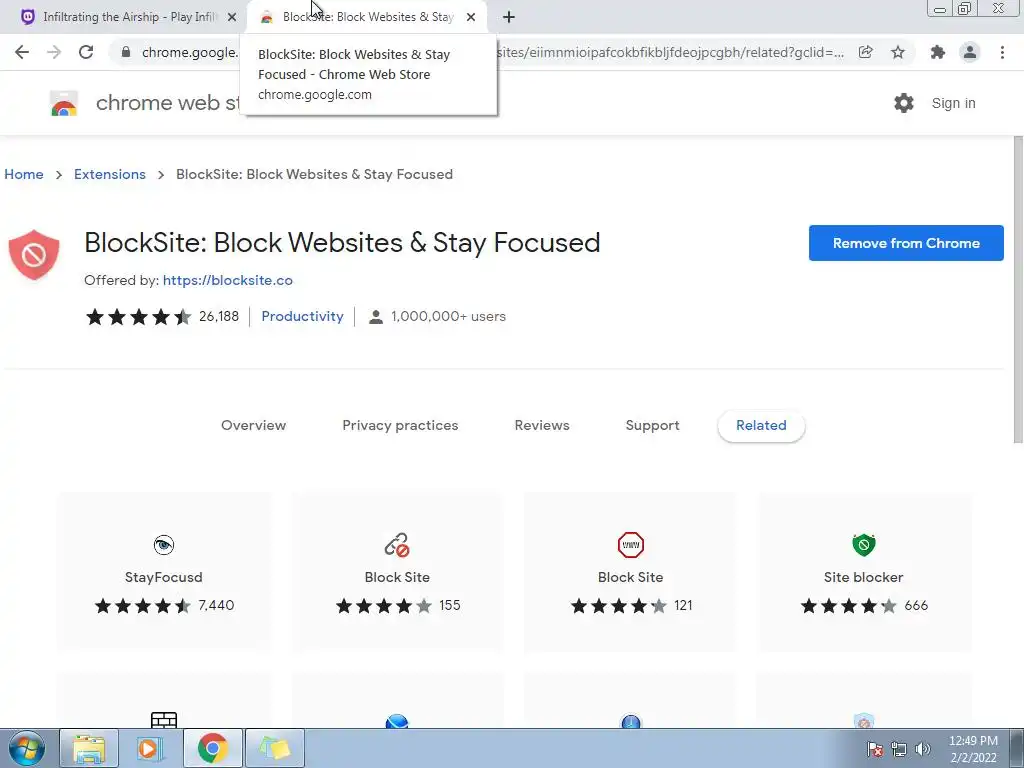
Task: Go to Home breadcrumb link
Action: (x=24, y=174)
